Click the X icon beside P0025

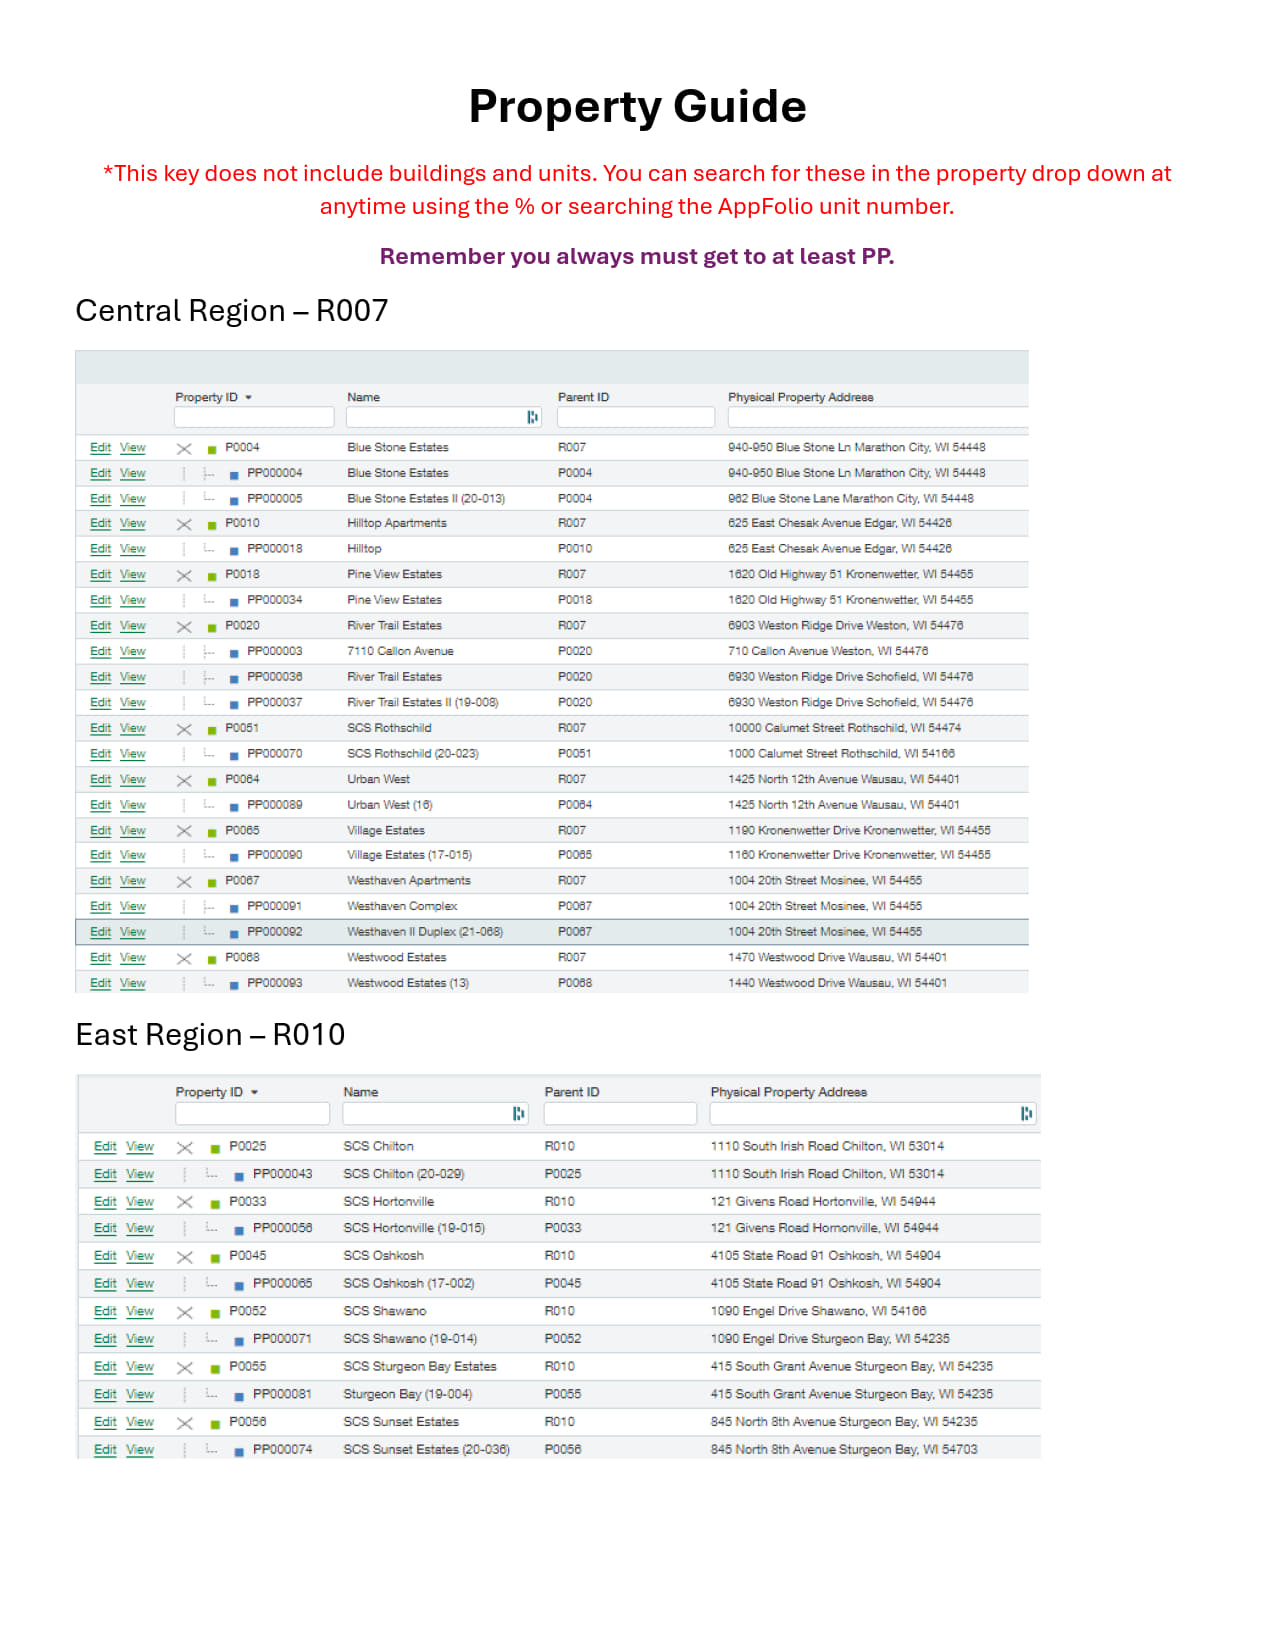(185, 1148)
